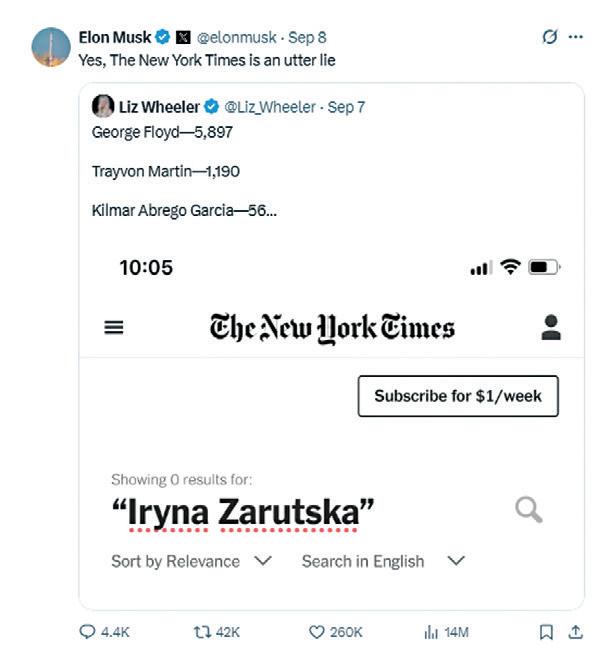Image resolution: width=609 pixels, height=654 pixels.
Task: Click the search magnifier icon
Action: tap(529, 510)
